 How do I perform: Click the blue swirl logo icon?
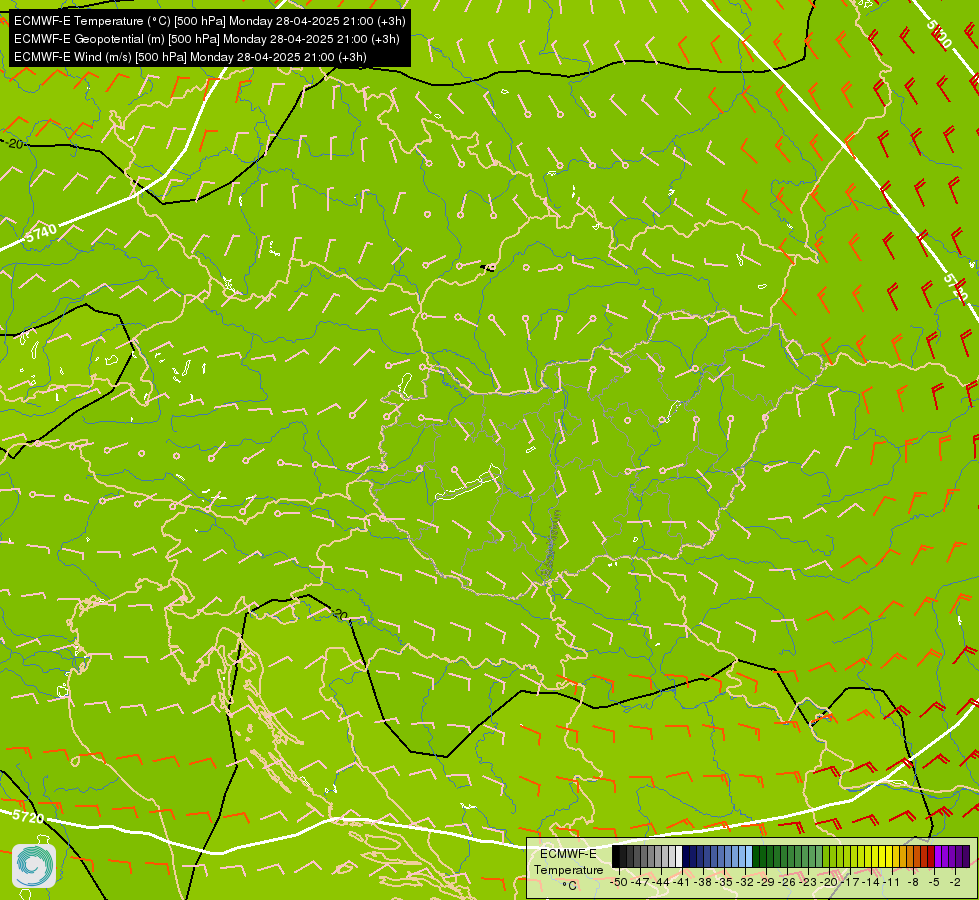34,866
